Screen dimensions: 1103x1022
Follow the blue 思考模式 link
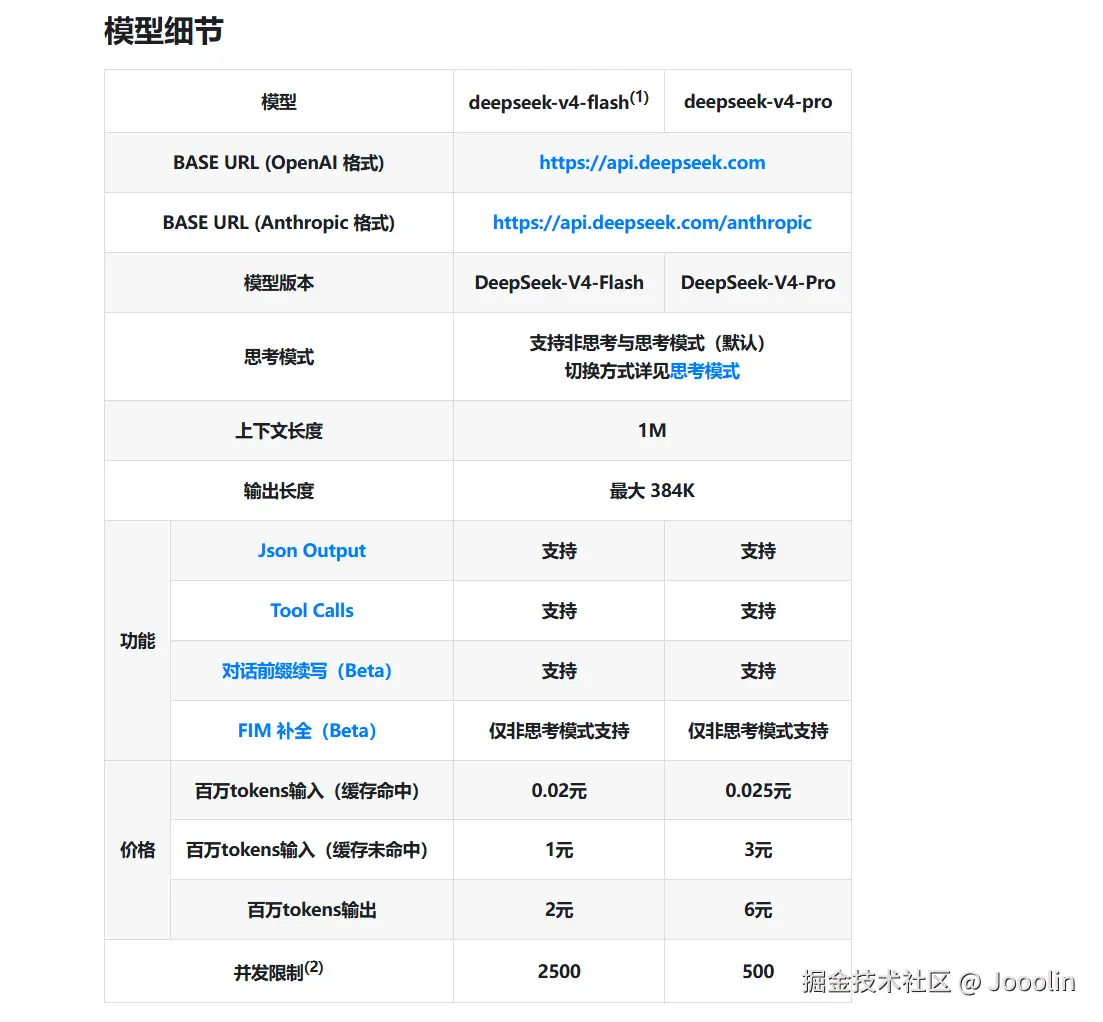pyautogui.click(x=705, y=371)
